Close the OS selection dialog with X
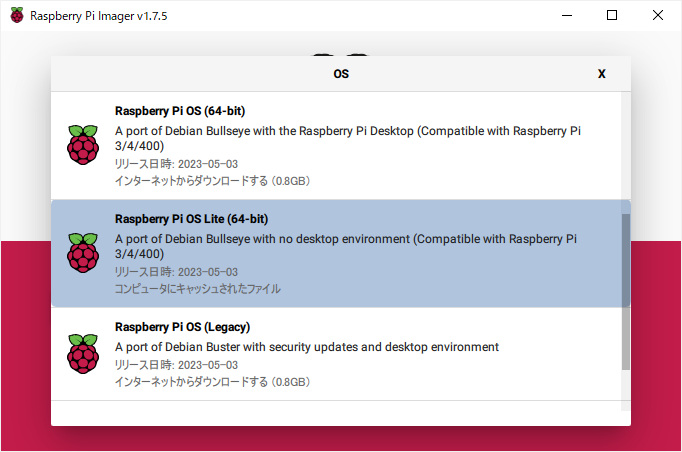The image size is (682, 452). pyautogui.click(x=602, y=74)
